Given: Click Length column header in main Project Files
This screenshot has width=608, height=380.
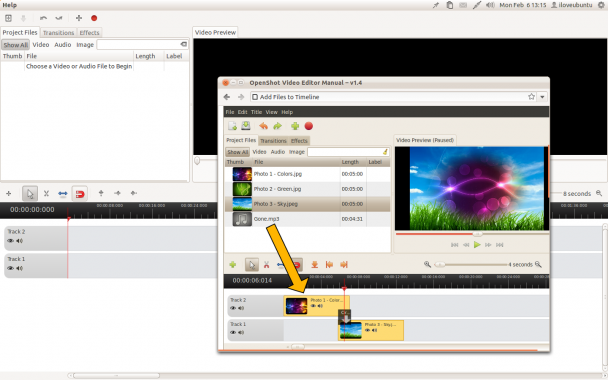Looking at the screenshot, I should point(149,56).
